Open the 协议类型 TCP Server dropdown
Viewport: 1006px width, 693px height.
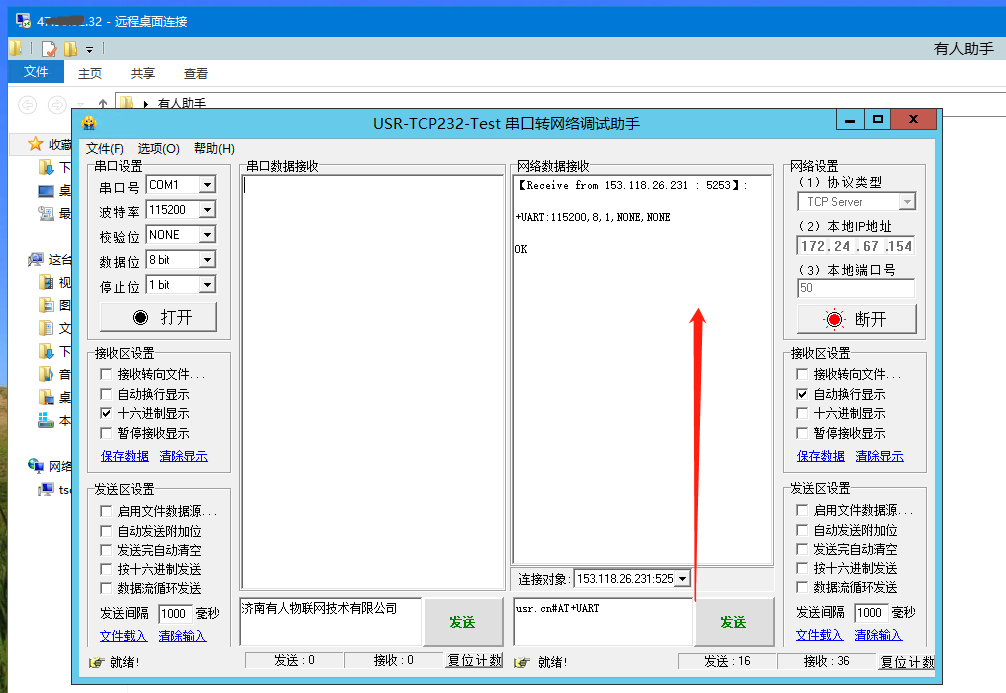907,201
